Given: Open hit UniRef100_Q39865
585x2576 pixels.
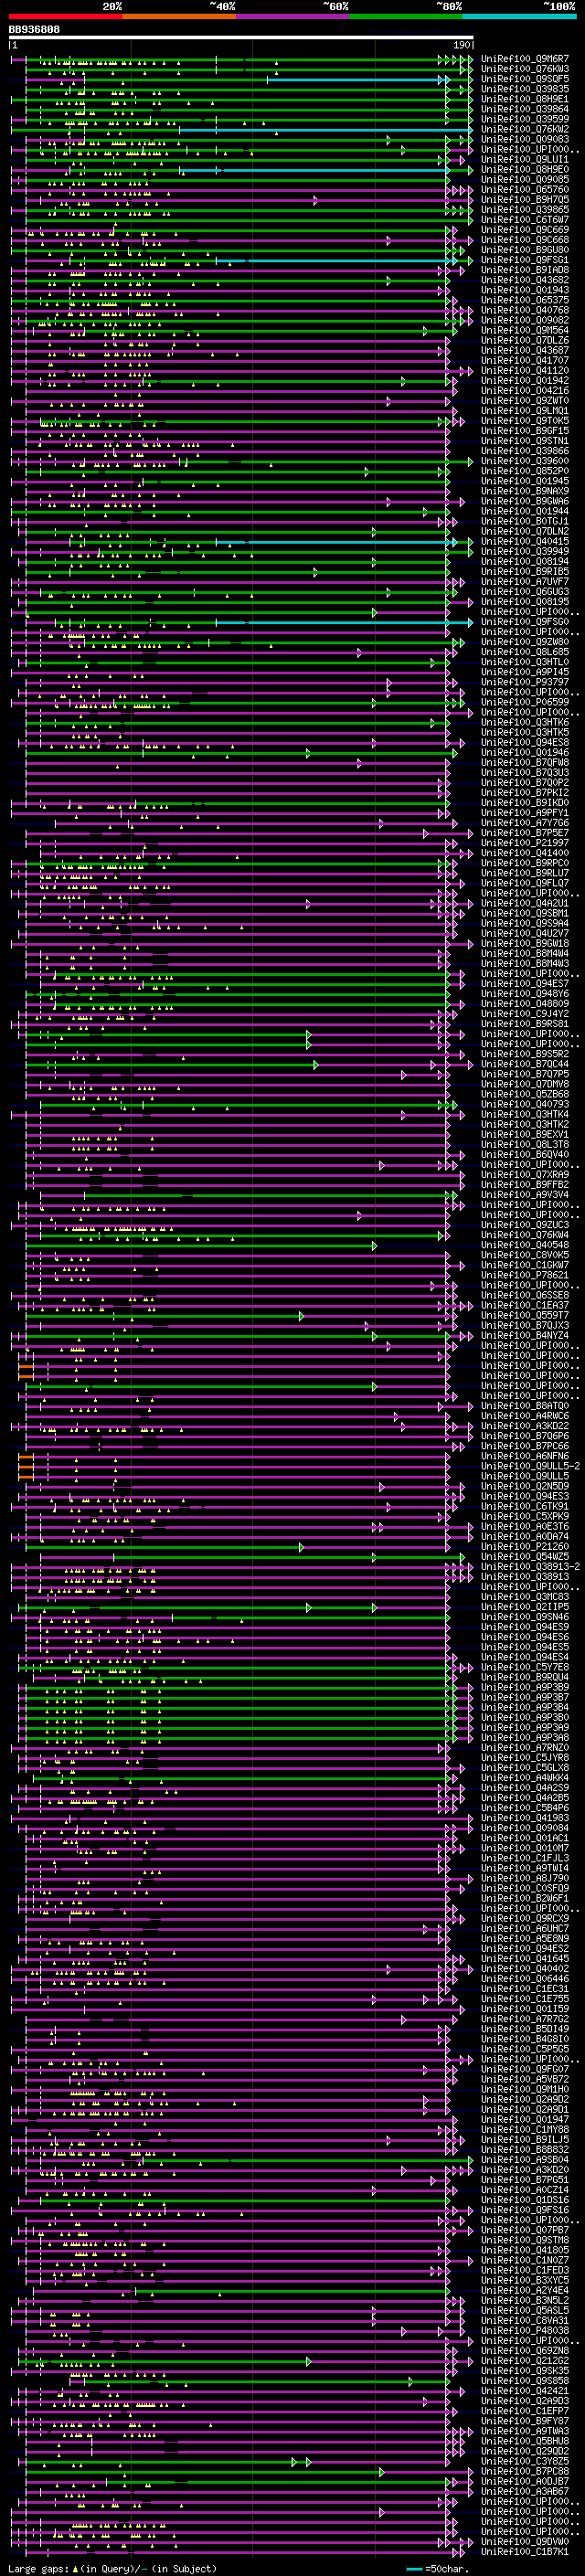Looking at the screenshot, I should 525,210.
